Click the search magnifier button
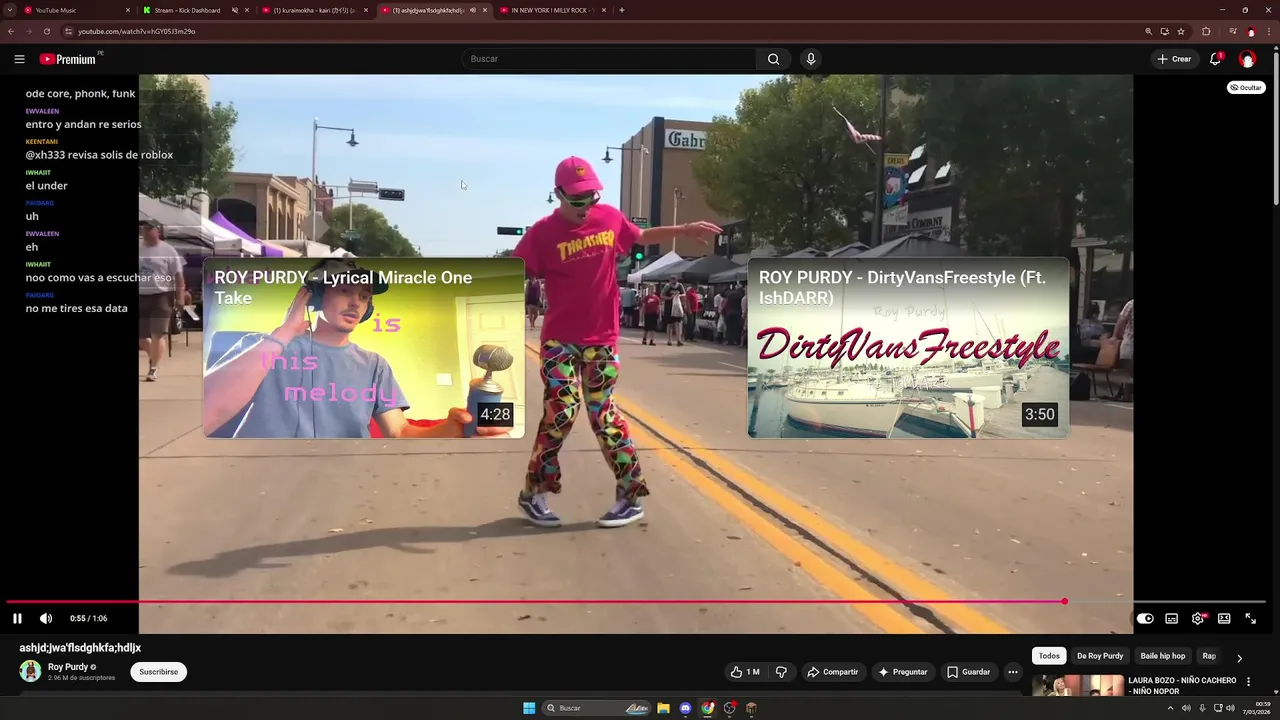Viewport: 1280px width, 720px height. click(773, 59)
